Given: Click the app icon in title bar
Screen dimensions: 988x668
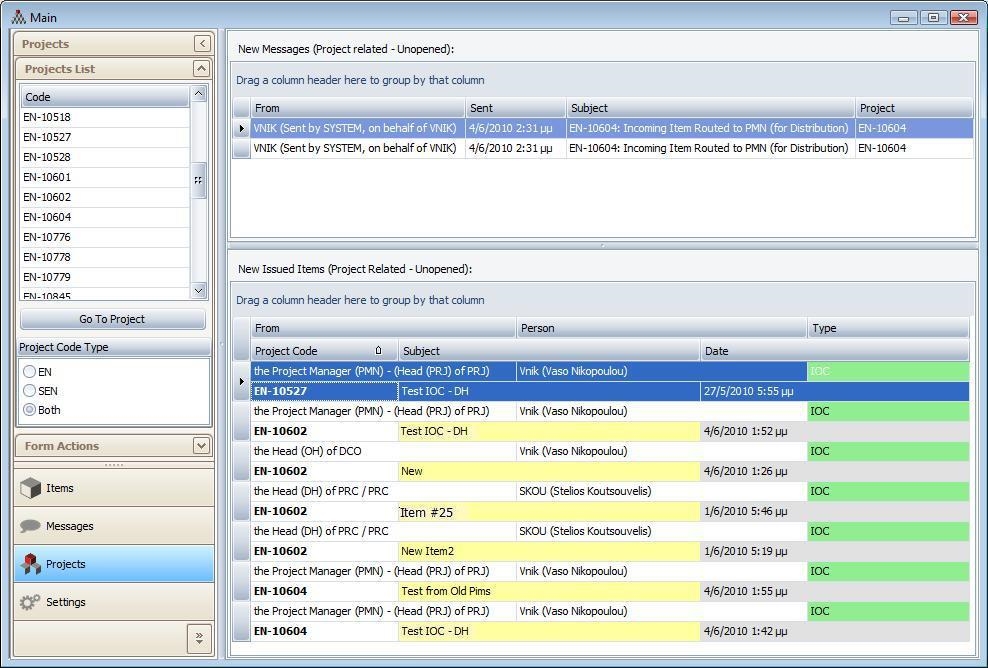Looking at the screenshot, I should click(x=18, y=17).
